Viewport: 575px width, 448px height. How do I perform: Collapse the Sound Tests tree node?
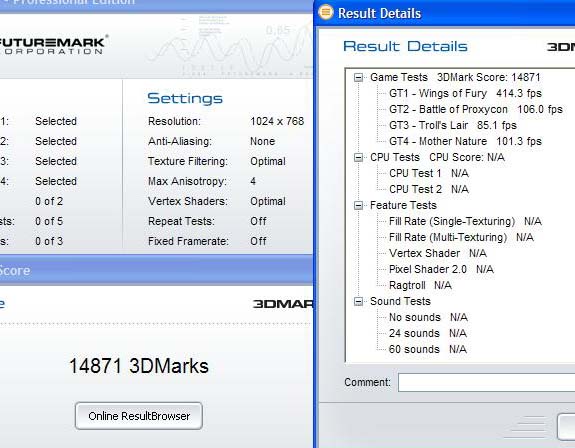358,301
